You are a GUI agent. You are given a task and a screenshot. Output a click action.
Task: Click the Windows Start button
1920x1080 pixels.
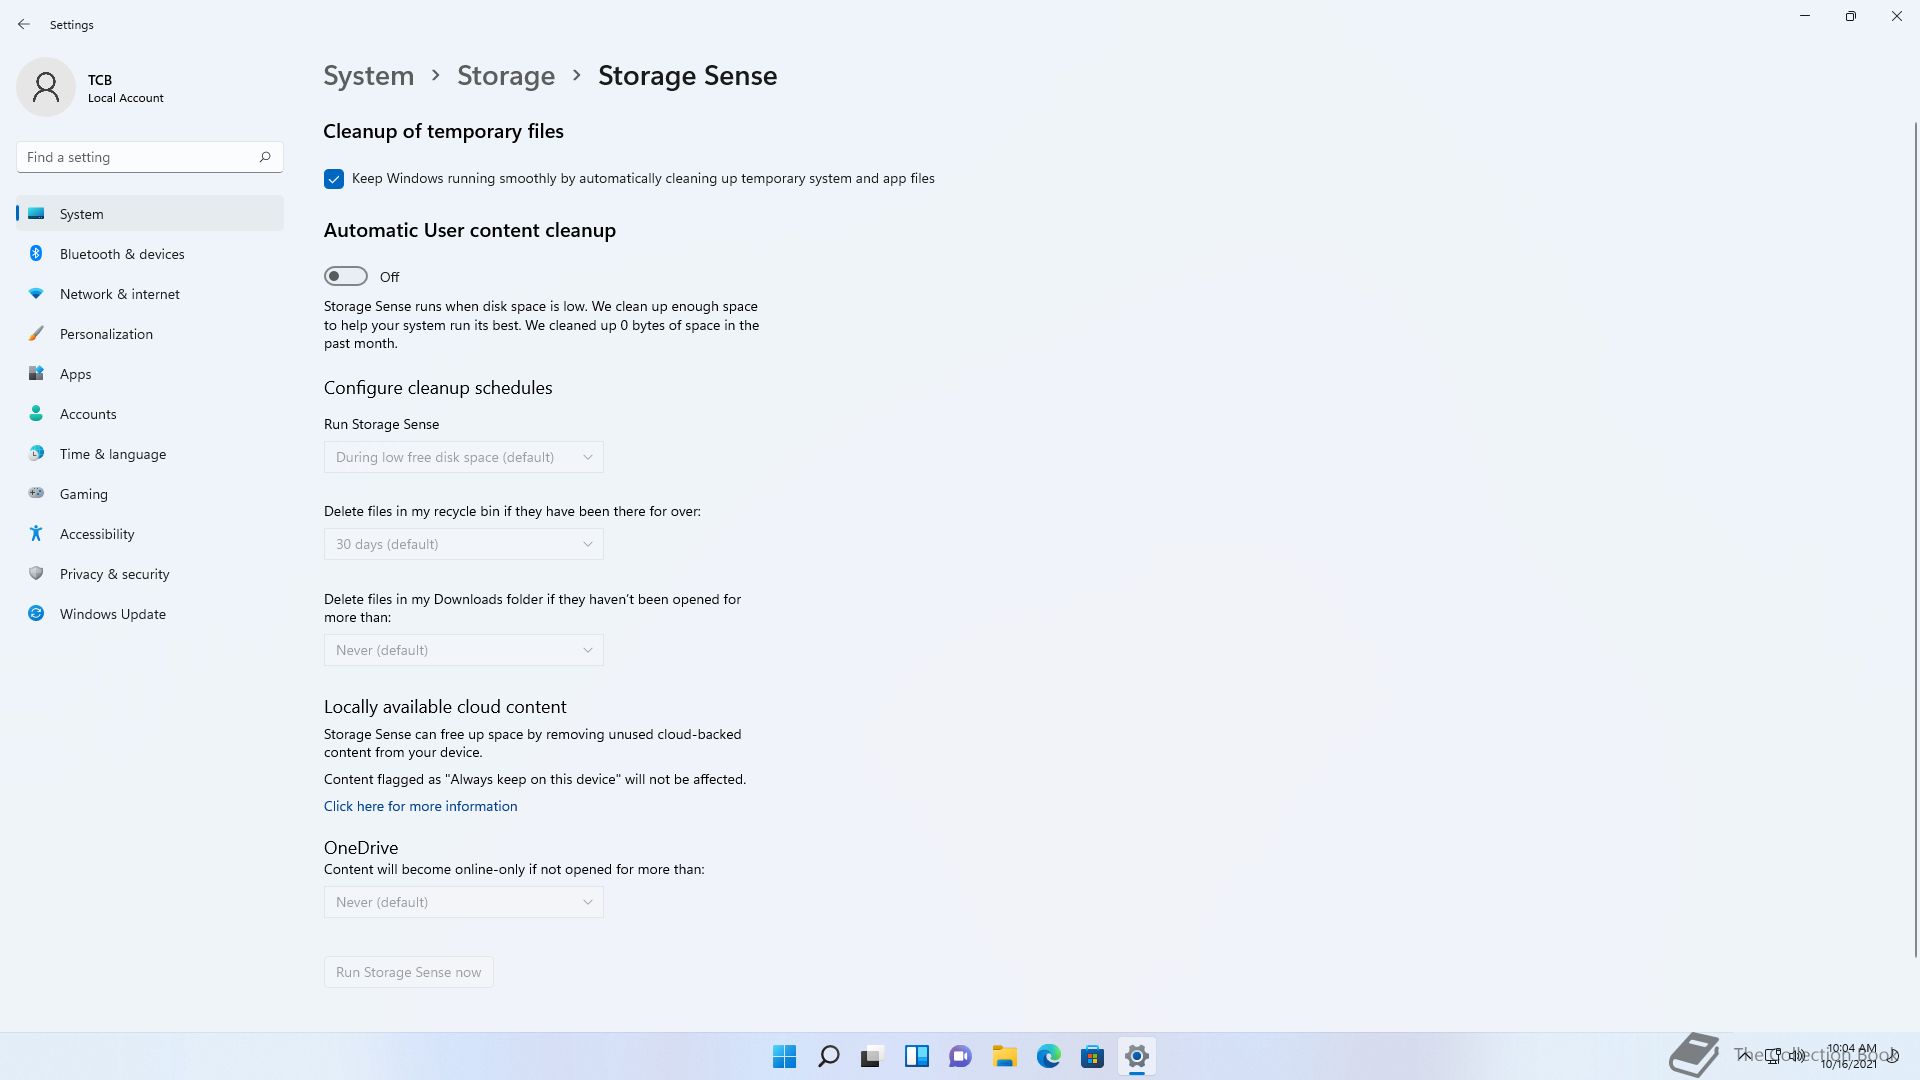(784, 1056)
